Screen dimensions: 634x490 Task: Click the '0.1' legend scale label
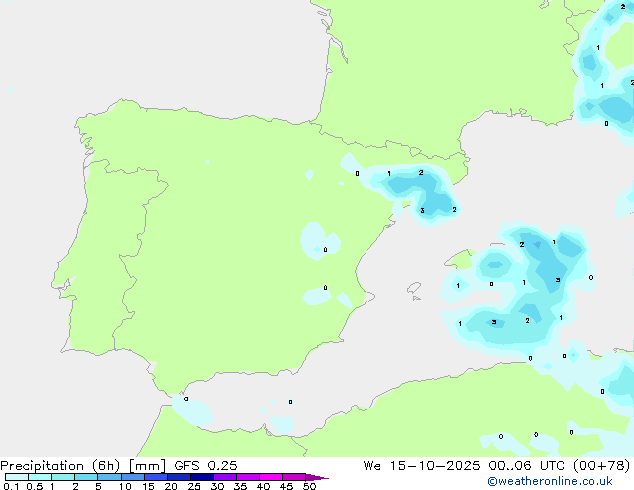11,486
